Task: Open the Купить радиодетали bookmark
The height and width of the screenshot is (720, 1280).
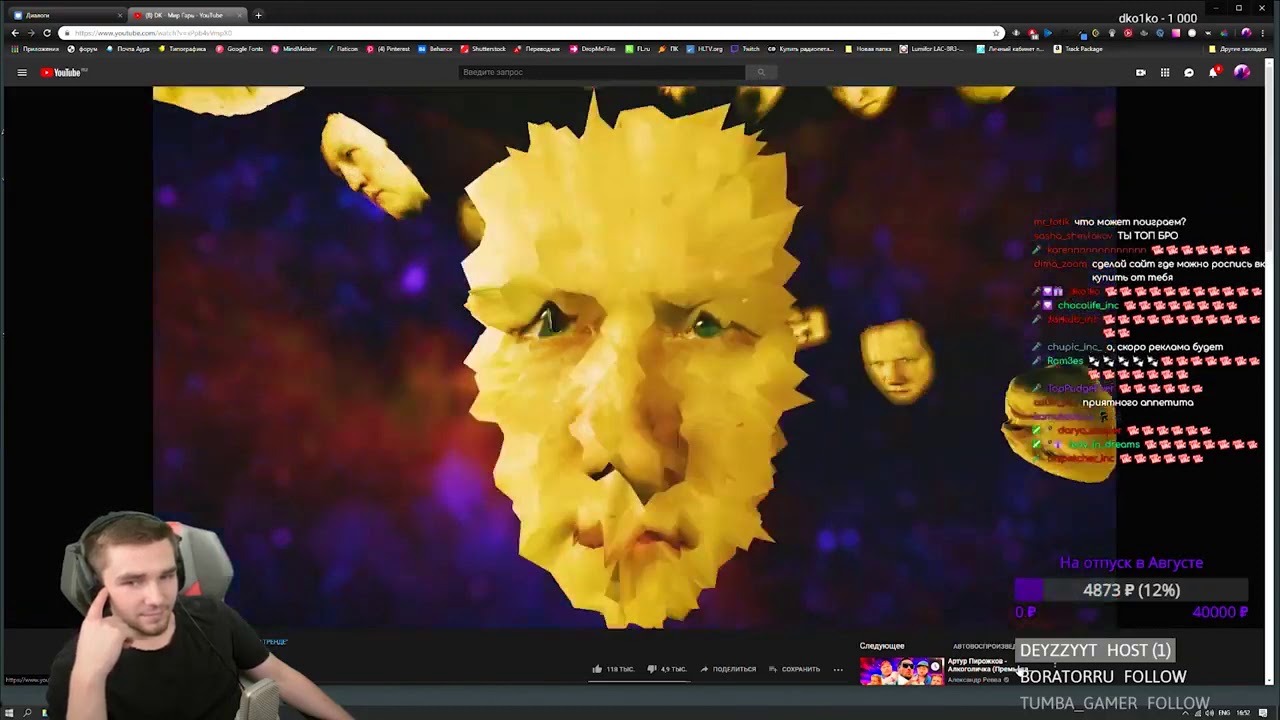Action: pos(802,48)
